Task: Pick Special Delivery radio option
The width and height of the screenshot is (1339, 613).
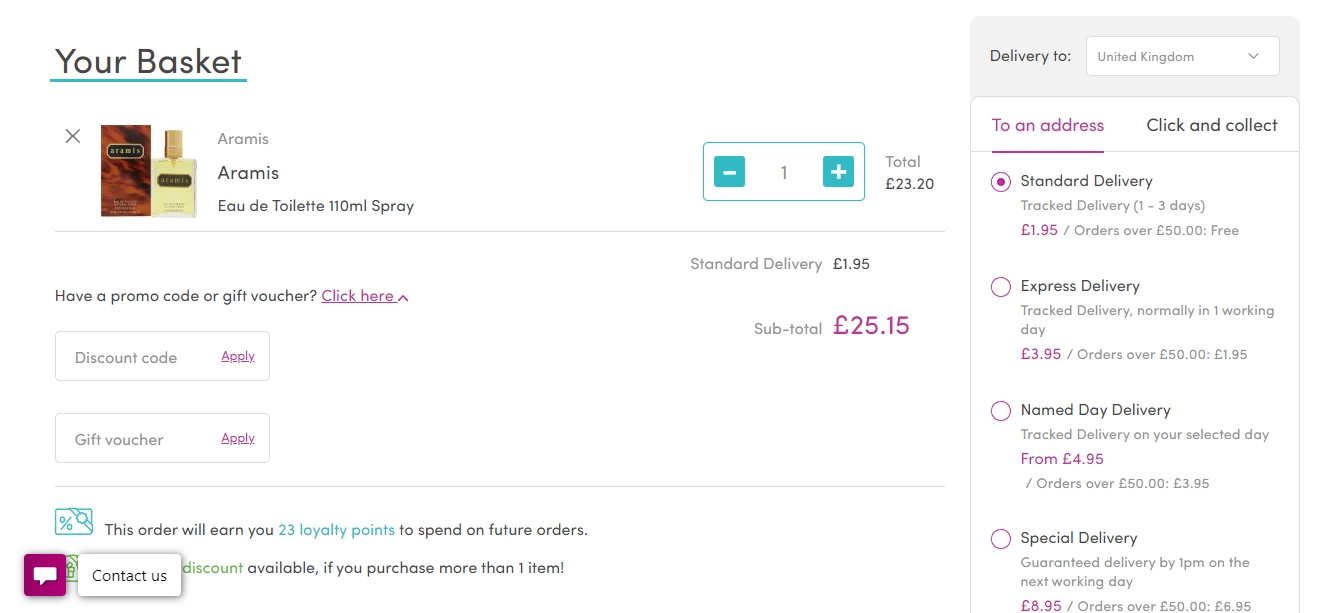Action: [1001, 539]
